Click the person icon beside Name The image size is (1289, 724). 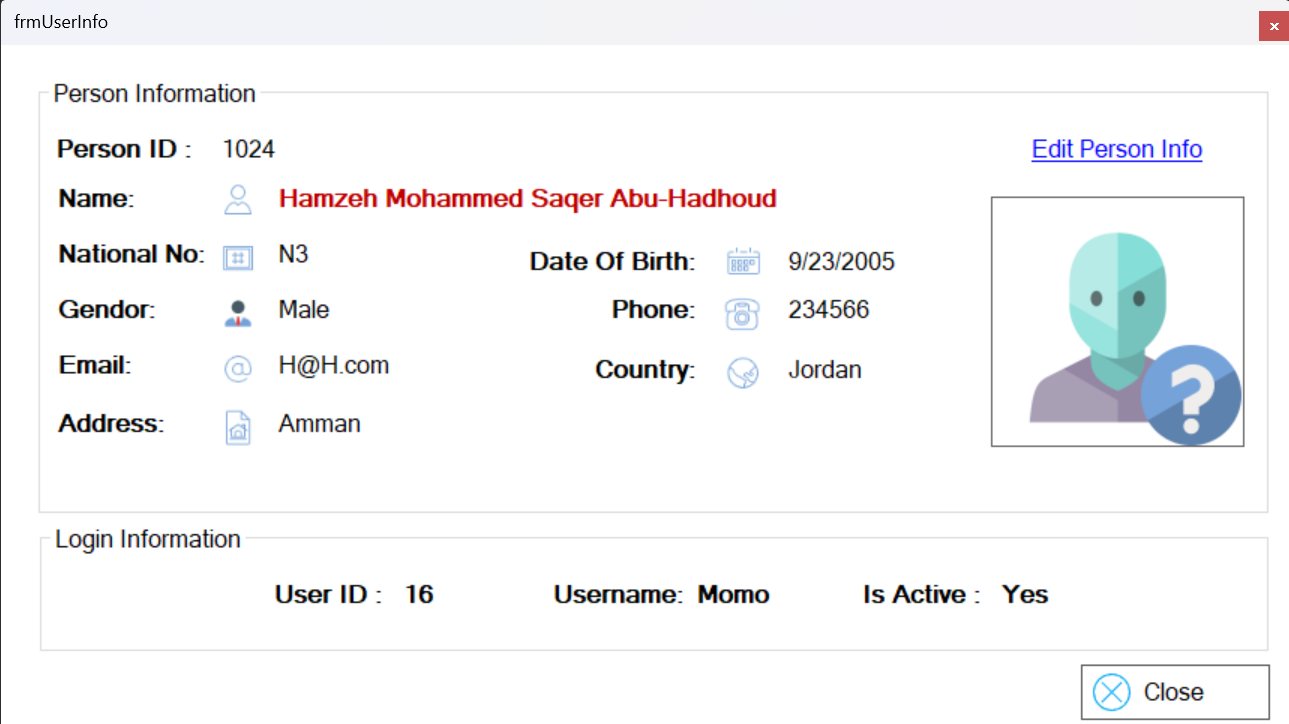[238, 199]
